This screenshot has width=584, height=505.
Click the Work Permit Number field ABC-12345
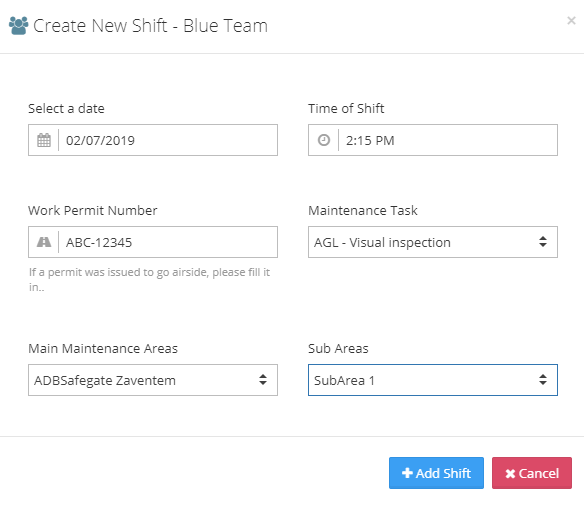pos(168,242)
